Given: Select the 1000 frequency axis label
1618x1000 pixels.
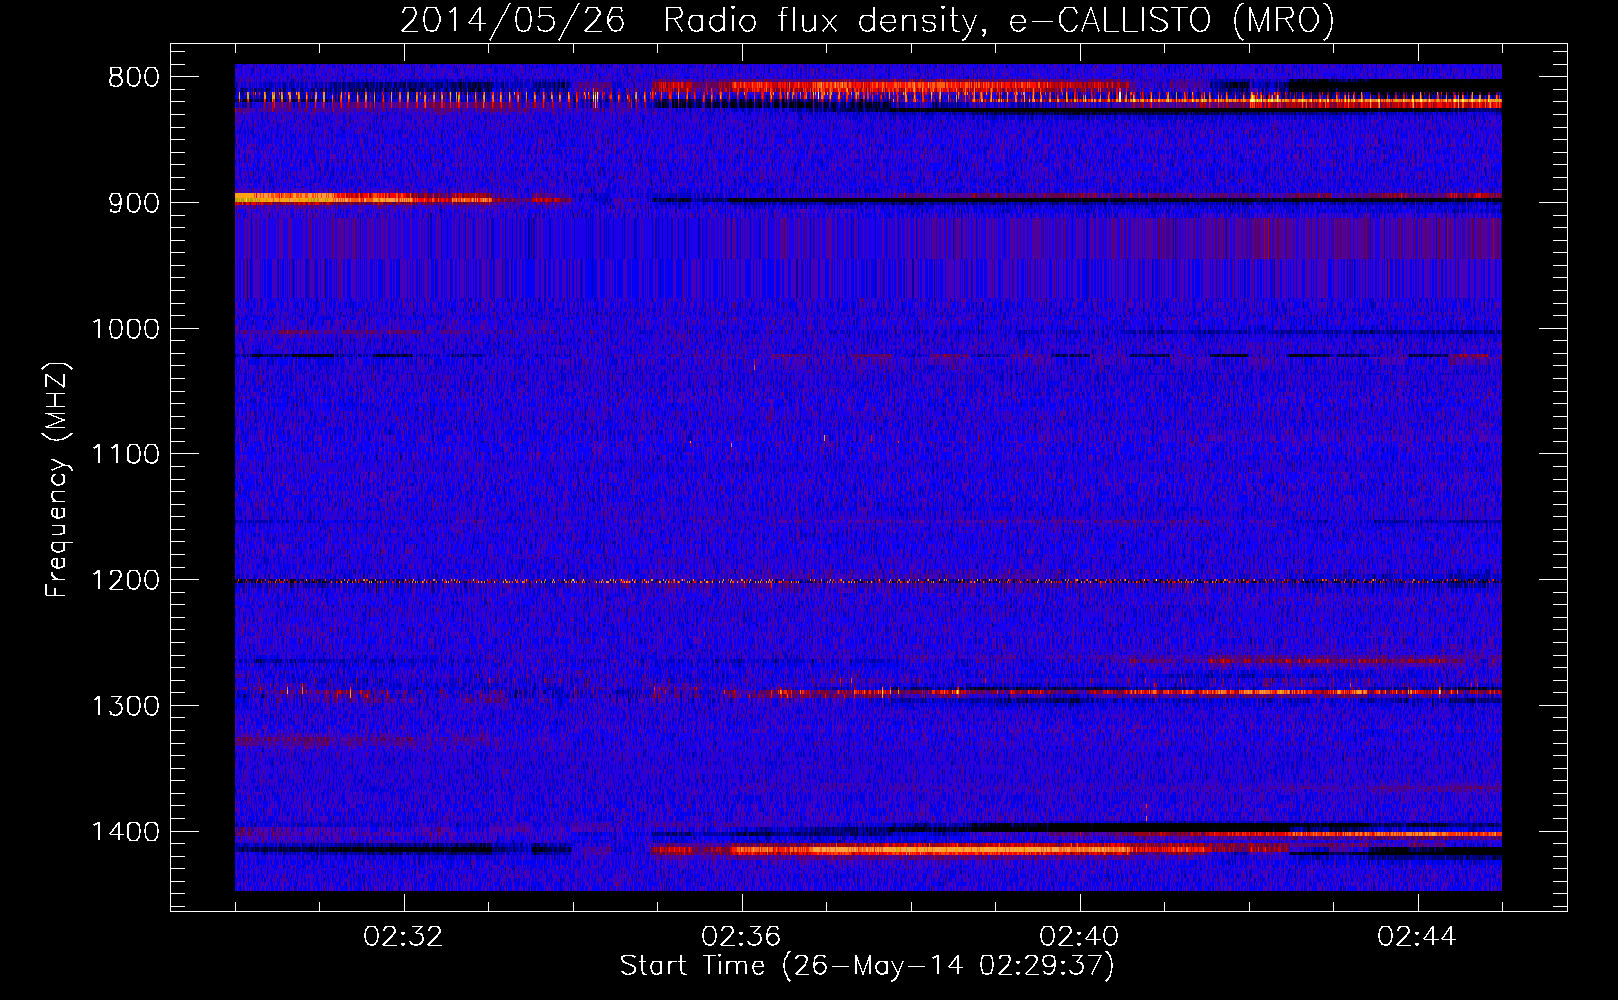Looking at the screenshot, I should coord(125,329).
